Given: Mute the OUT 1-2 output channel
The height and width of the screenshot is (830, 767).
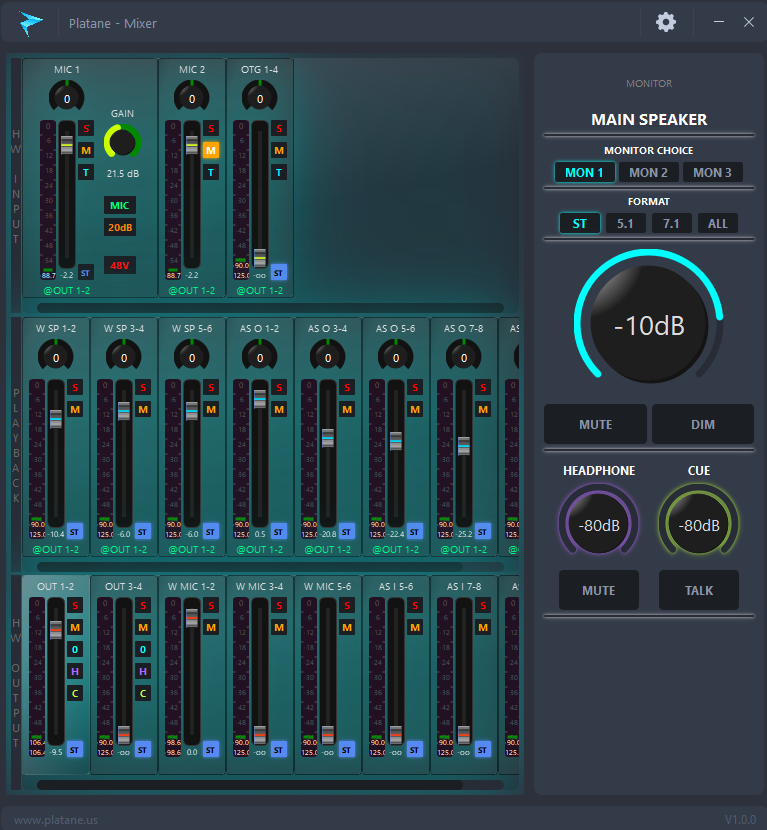Looking at the screenshot, I should 75,627.
